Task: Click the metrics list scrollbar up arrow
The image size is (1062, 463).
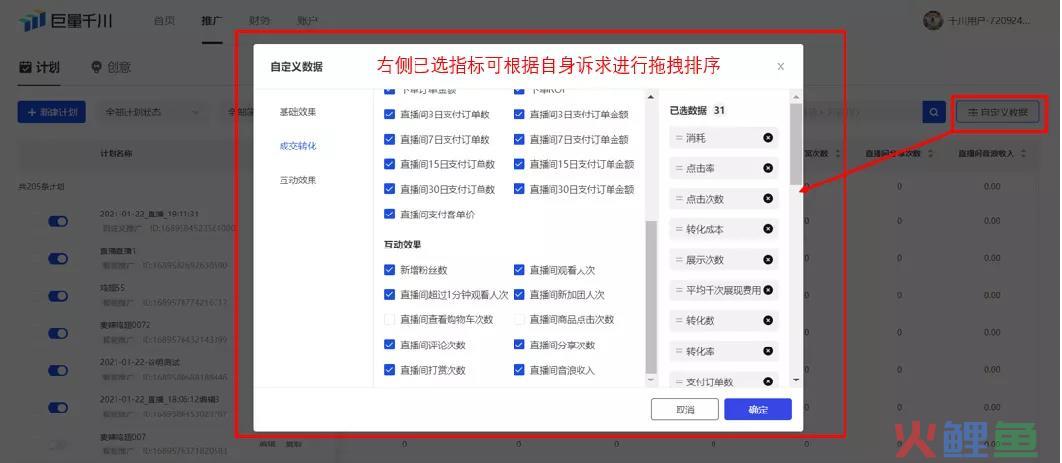Action: click(x=651, y=96)
